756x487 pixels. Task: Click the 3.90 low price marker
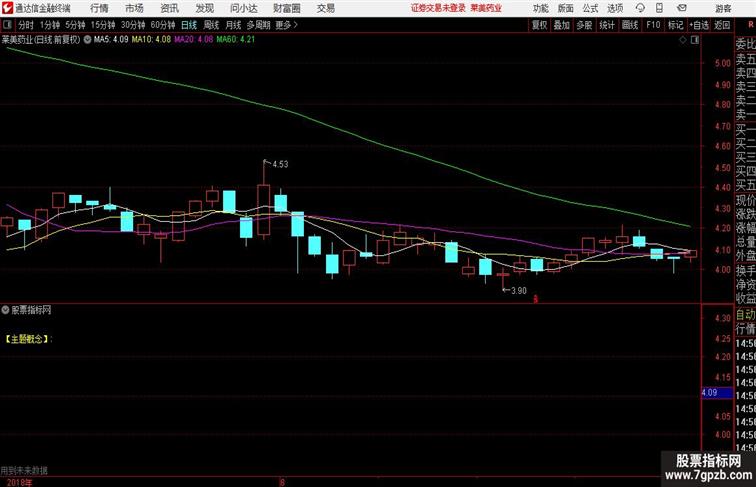518,291
